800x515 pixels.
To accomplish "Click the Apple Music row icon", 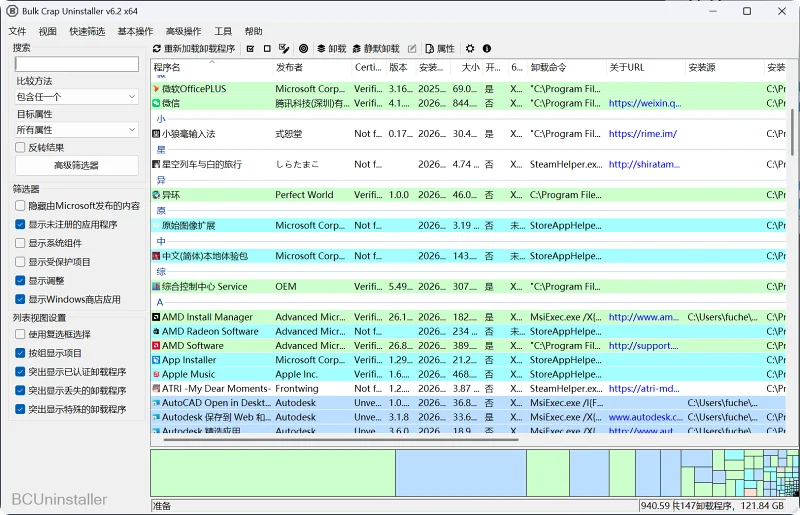I will click(156, 374).
